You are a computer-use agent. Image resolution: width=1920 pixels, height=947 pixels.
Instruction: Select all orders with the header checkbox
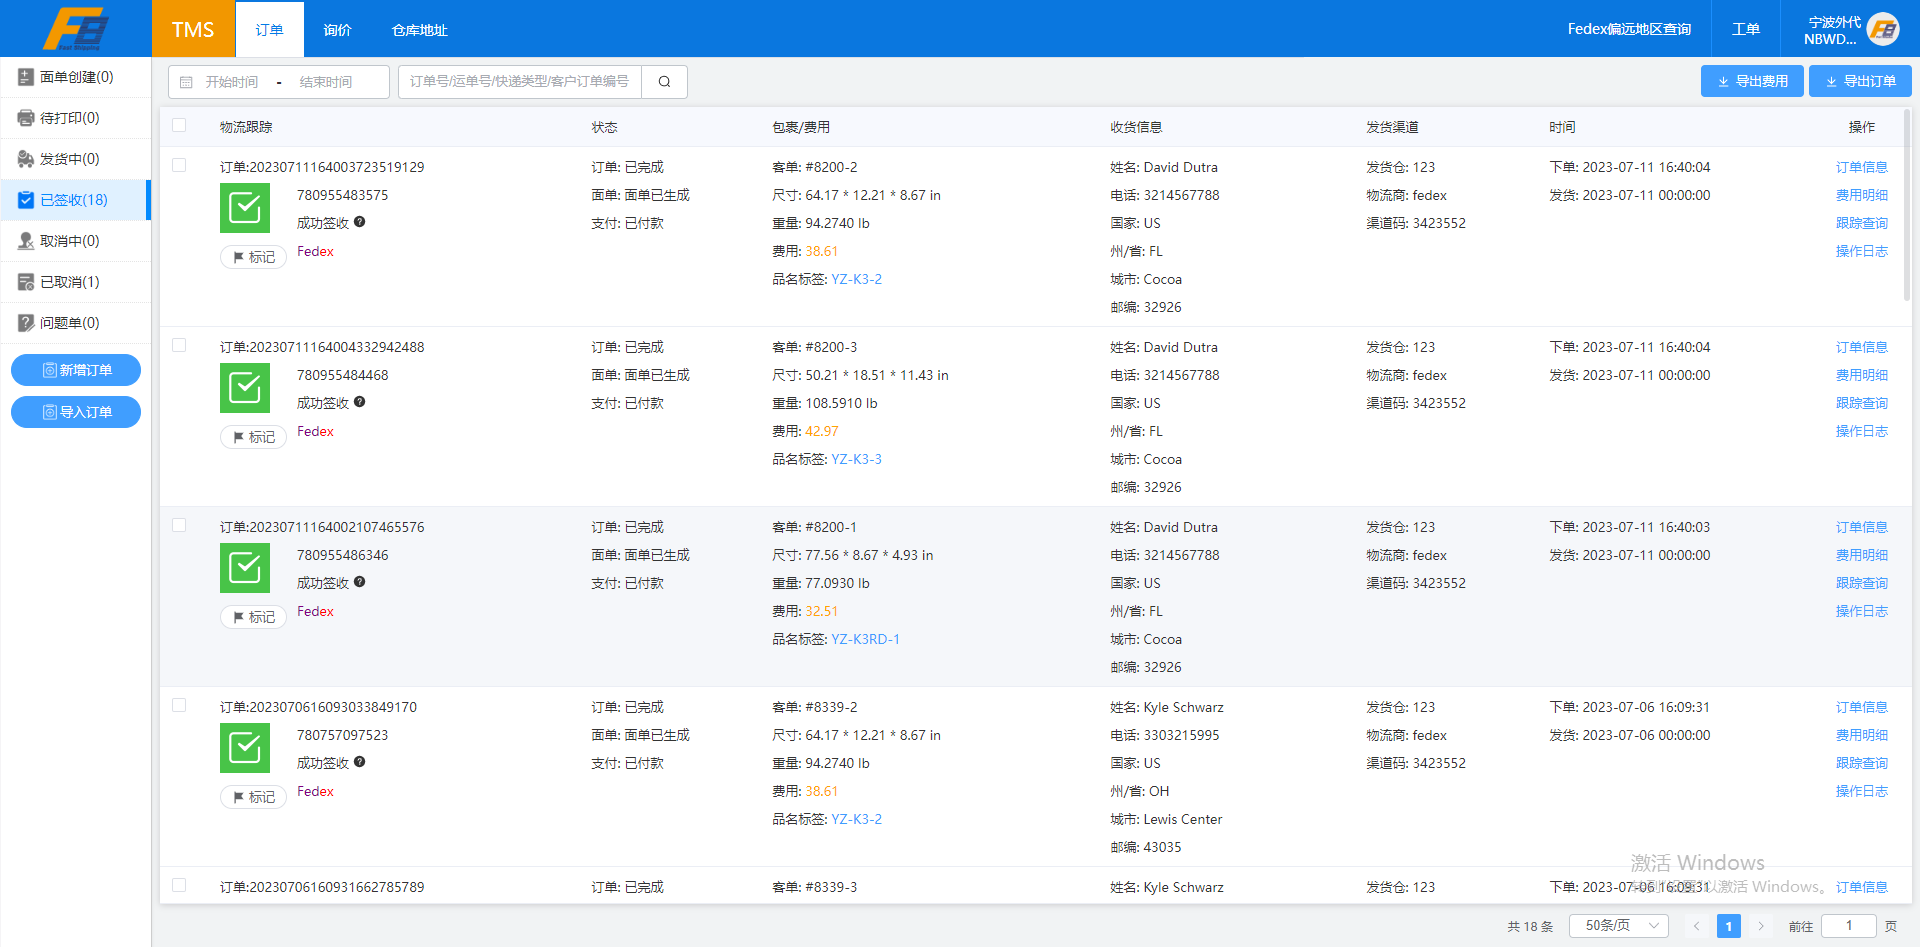pos(179,125)
